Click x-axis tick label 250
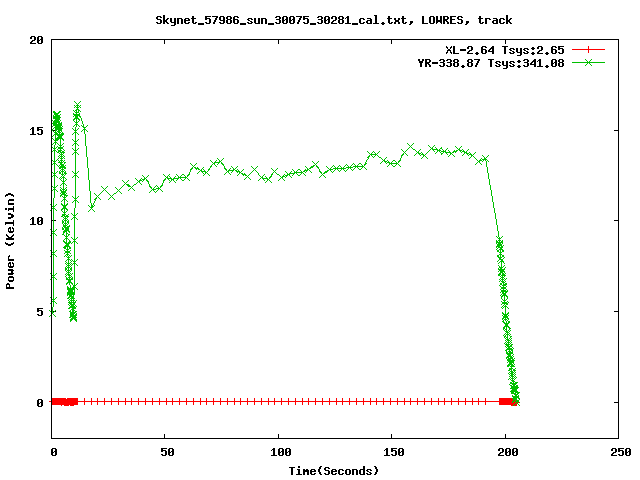Viewport: 640px width, 480px height. coord(620,452)
